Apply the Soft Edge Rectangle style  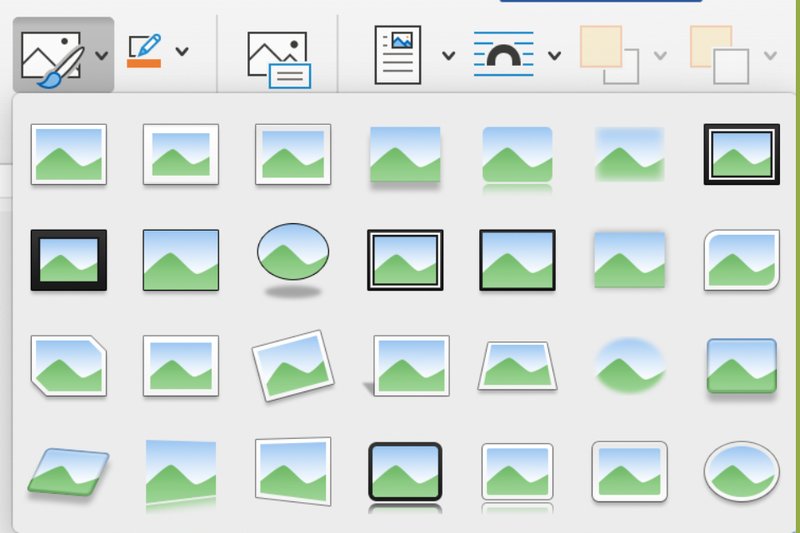[x=630, y=155]
